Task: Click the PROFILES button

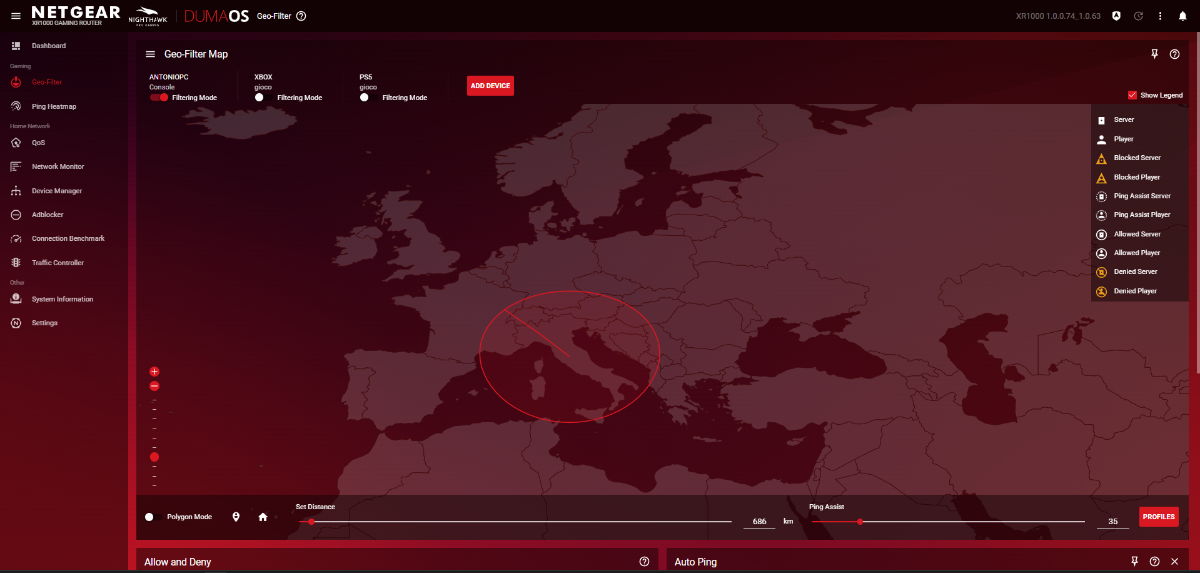Action: [x=1159, y=517]
